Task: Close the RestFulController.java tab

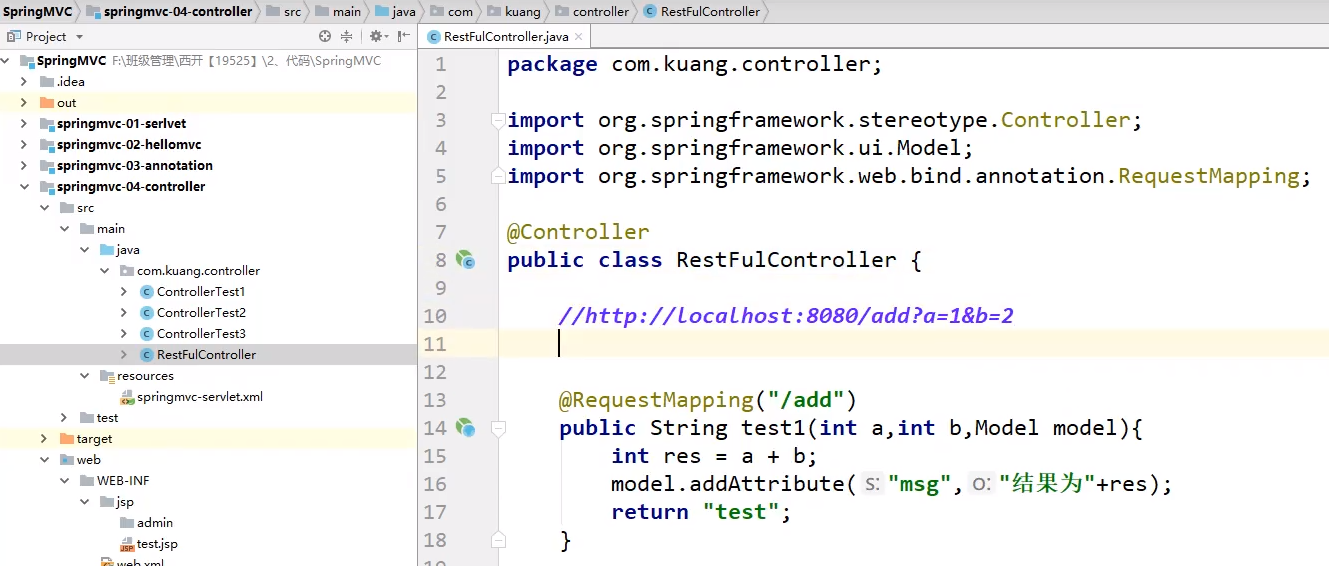Action: (x=579, y=37)
